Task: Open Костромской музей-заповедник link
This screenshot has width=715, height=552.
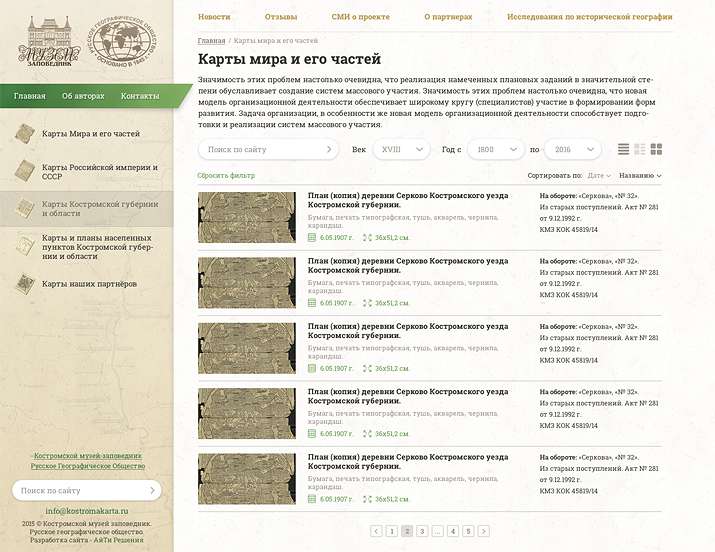Action: click(x=88, y=456)
